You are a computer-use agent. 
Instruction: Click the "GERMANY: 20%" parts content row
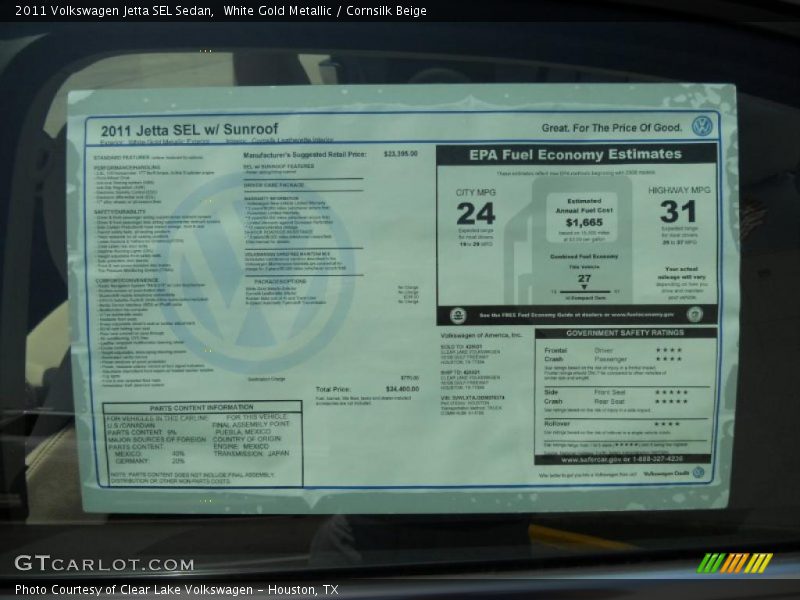(149, 461)
